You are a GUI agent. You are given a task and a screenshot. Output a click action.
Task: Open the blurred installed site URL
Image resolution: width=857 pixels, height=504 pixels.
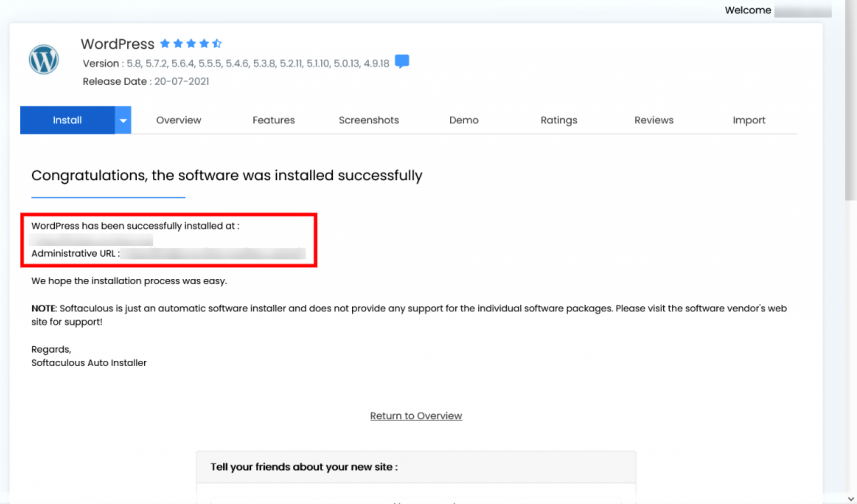91,240
